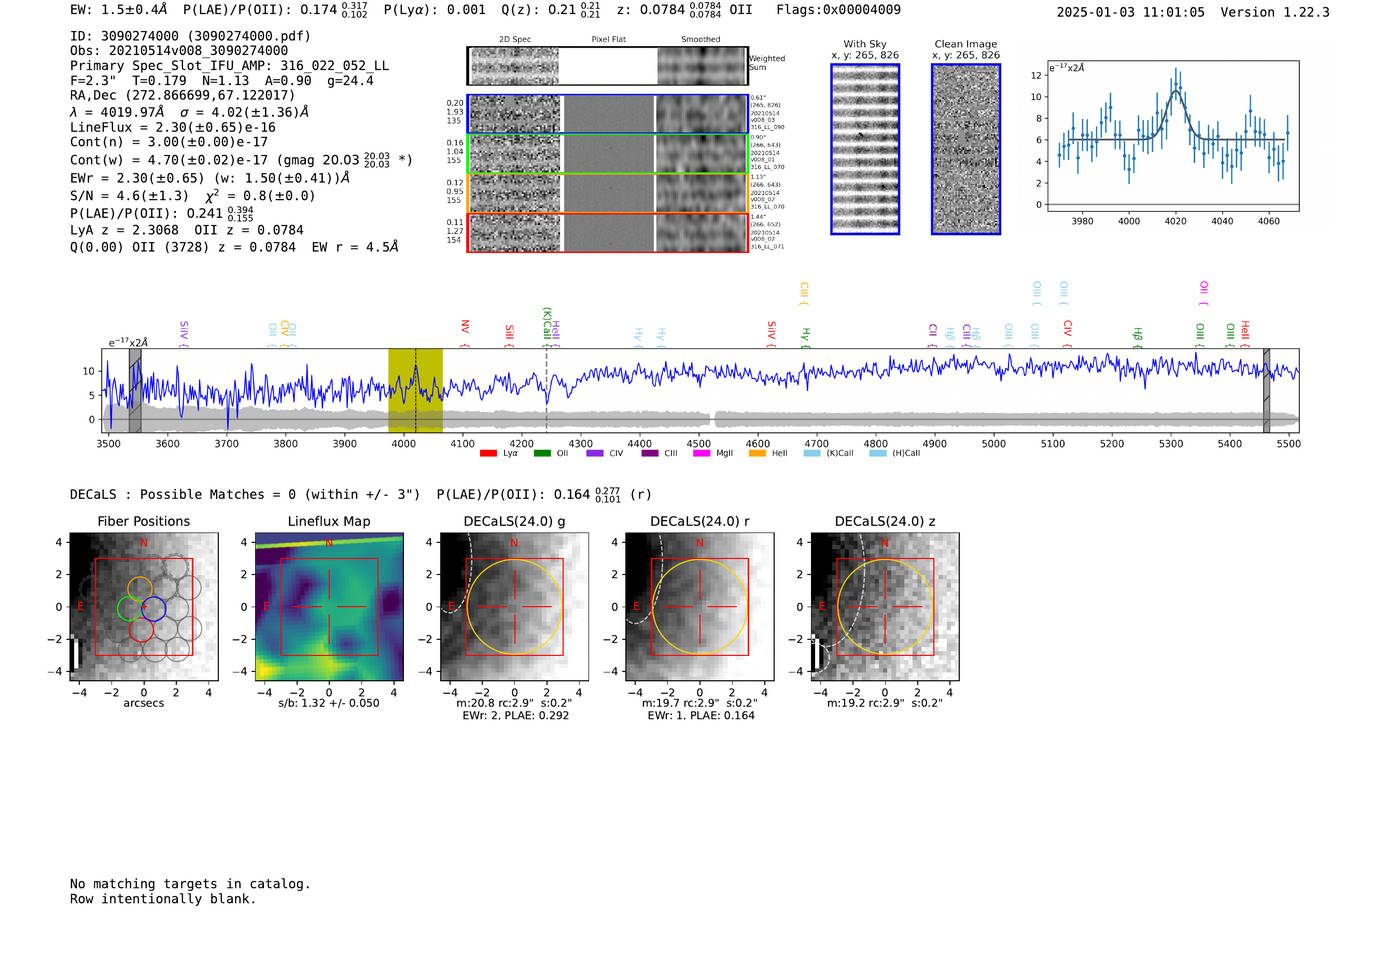Click the 'Obs: 20210514v008_3090274000' line
The width and height of the screenshot is (1400, 953).
[x=179, y=51]
